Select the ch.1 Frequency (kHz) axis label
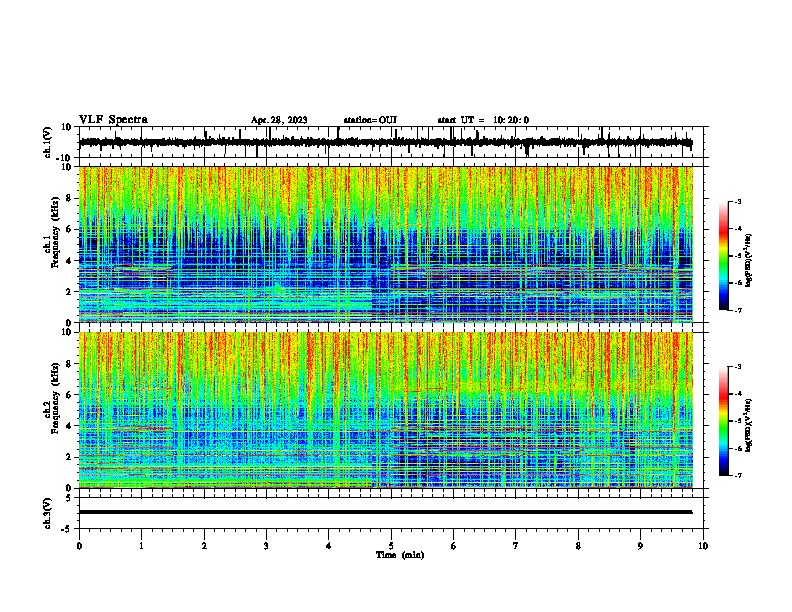792x612 pixels. pyautogui.click(x=51, y=232)
